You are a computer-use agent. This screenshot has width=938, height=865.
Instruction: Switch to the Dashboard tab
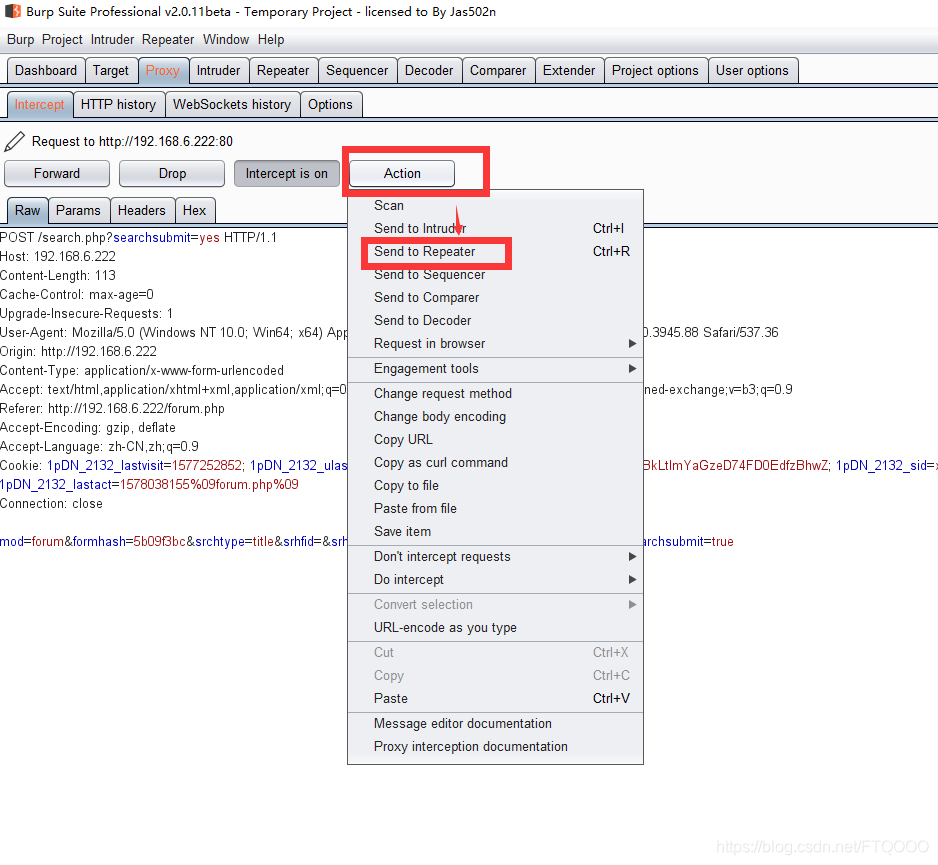[x=46, y=71]
